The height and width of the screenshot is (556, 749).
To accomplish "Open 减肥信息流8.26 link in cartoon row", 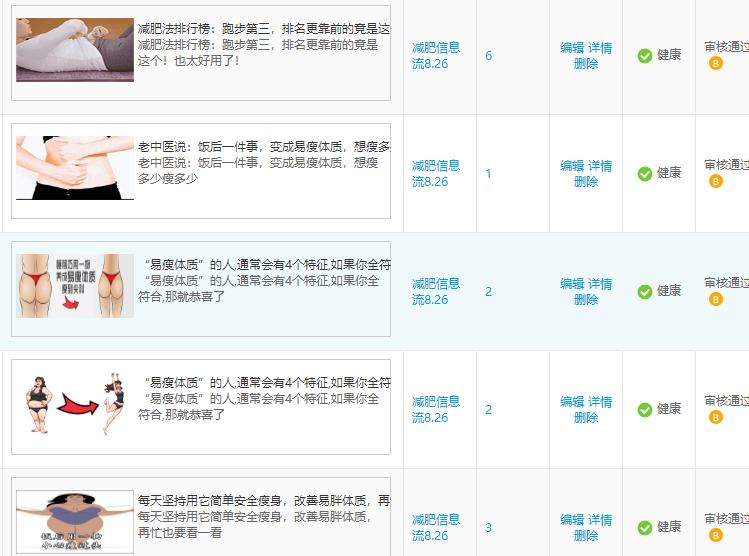I will pyautogui.click(x=436, y=409).
